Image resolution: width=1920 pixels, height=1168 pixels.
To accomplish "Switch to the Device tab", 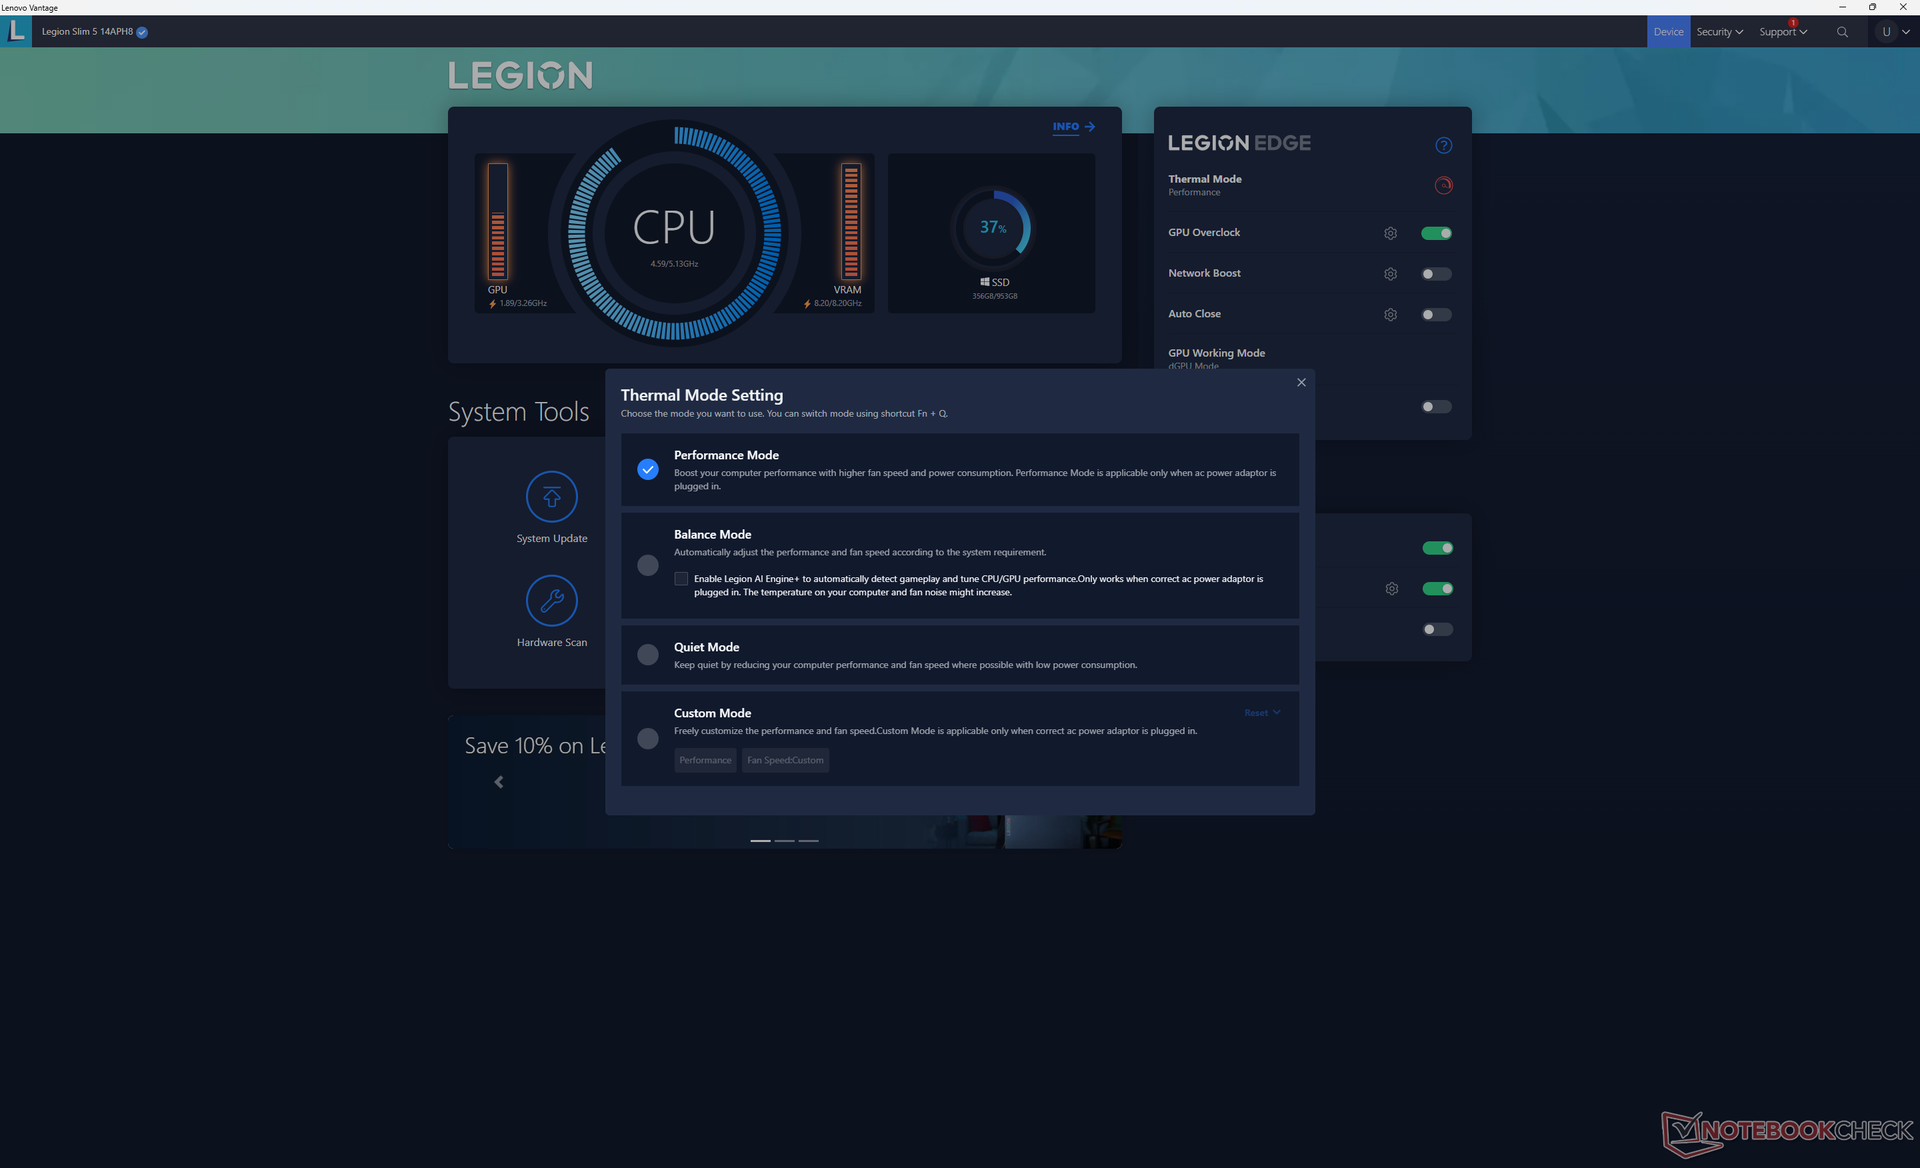I will pyautogui.click(x=1668, y=32).
